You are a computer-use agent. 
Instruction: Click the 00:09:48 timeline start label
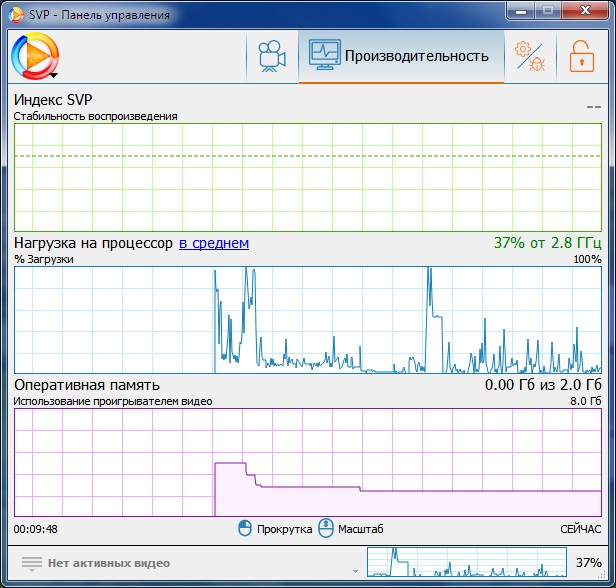[36, 529]
